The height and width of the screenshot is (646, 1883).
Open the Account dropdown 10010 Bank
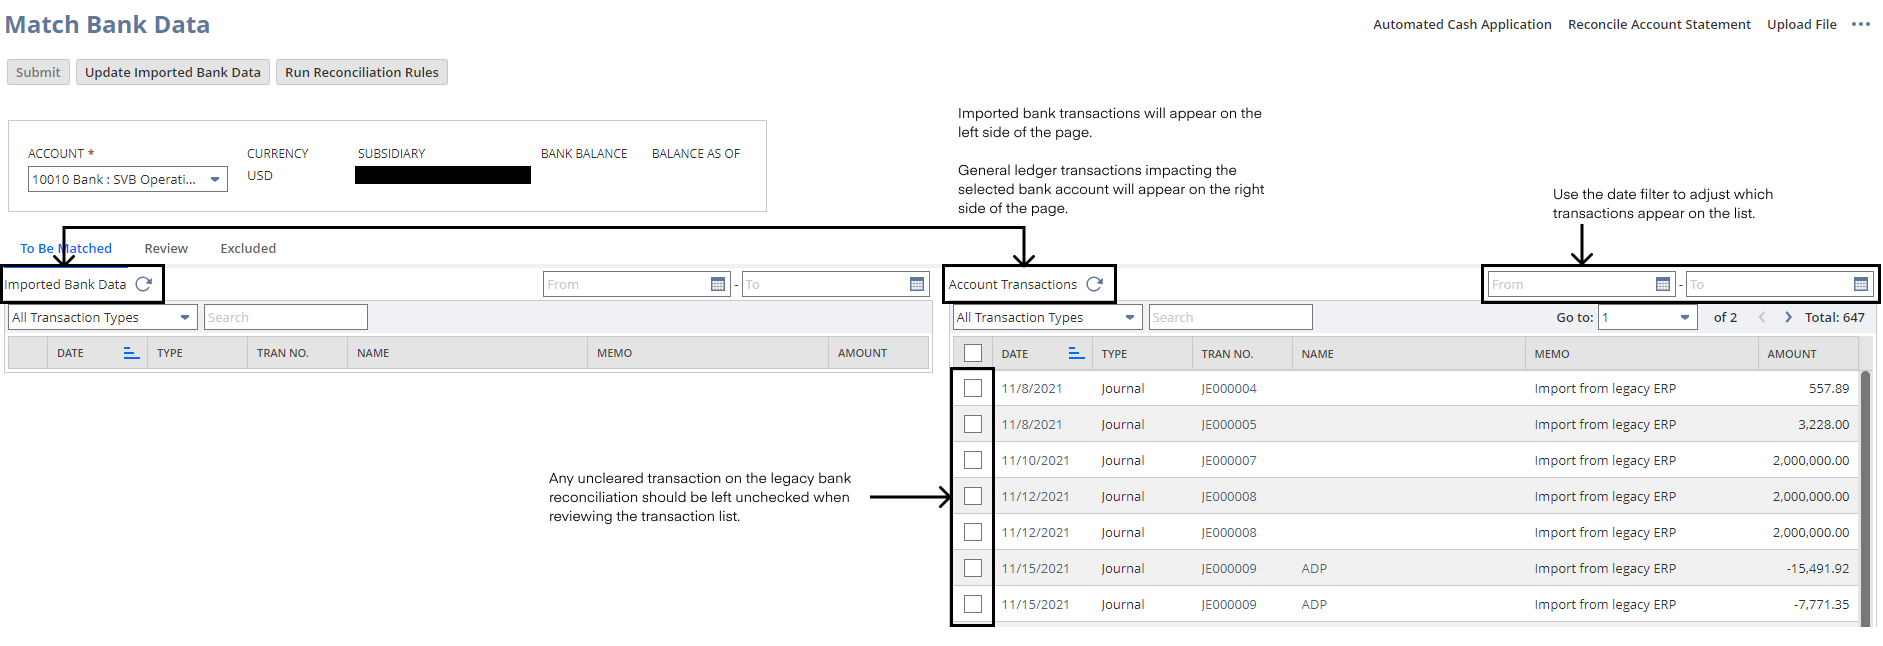[127, 179]
